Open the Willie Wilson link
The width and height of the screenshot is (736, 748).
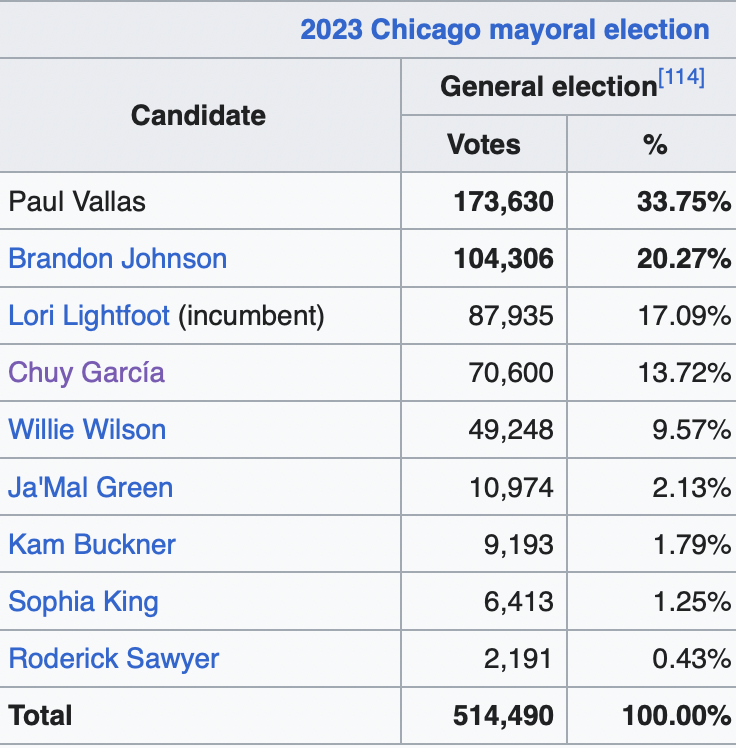[x=87, y=430]
